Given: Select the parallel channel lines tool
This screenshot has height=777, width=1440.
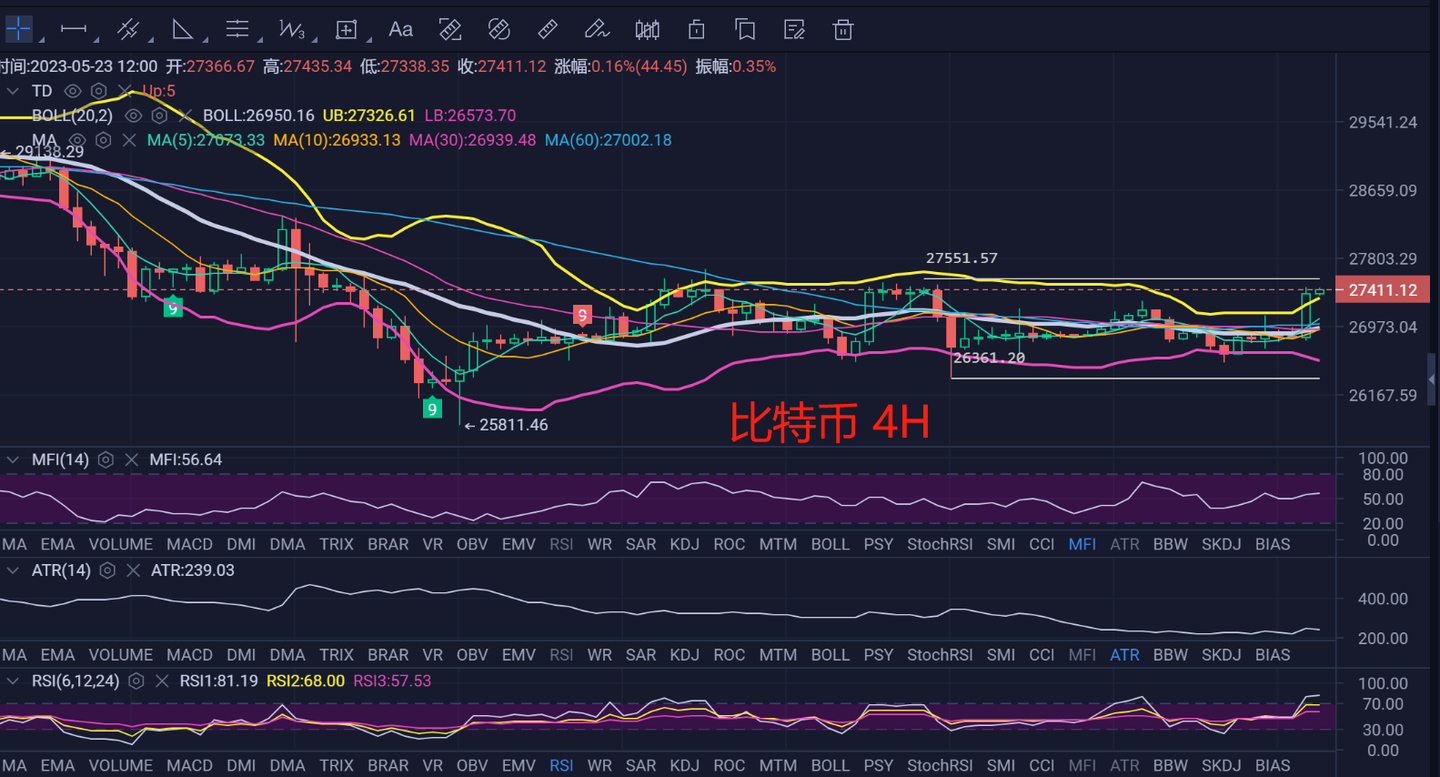Looking at the screenshot, I should pos(127,29).
